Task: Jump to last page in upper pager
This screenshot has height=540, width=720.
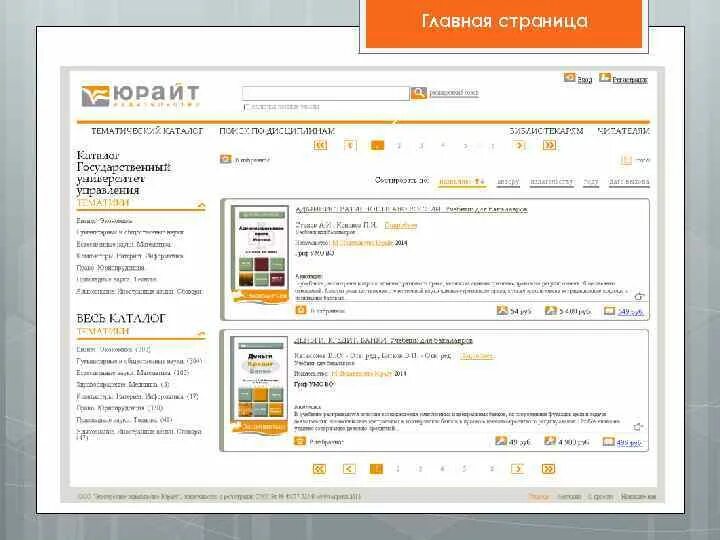Action: 549,145
